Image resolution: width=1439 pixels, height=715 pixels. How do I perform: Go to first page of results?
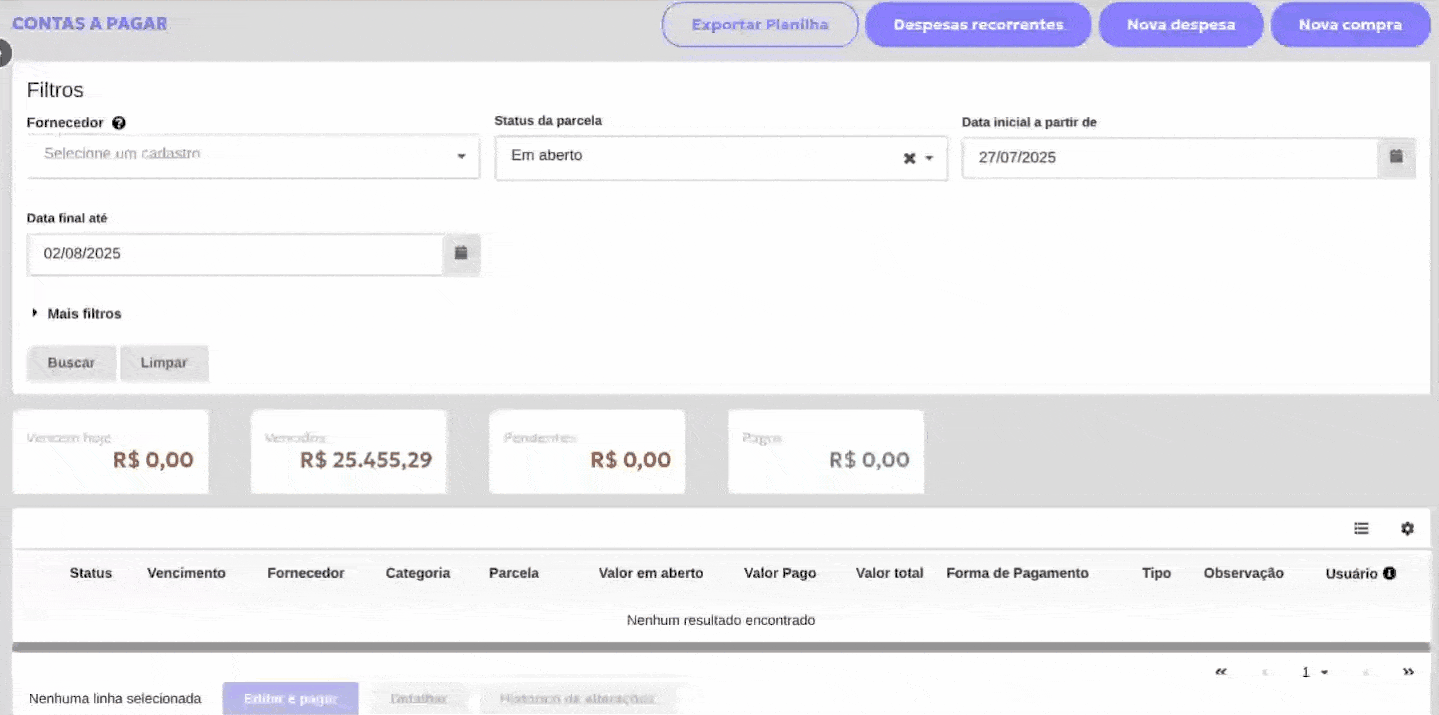1220,672
